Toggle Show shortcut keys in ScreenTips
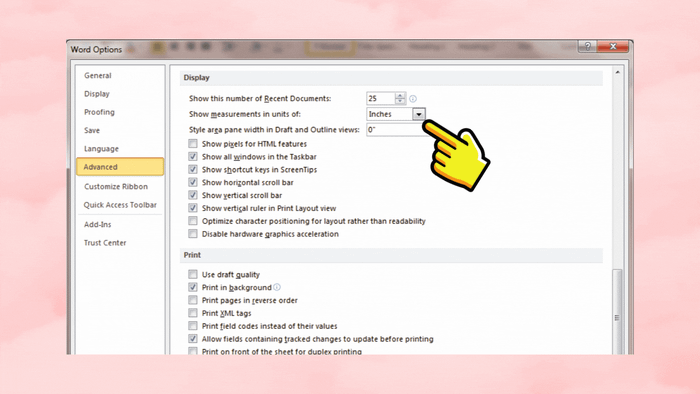The height and width of the screenshot is (394, 700). click(x=192, y=170)
